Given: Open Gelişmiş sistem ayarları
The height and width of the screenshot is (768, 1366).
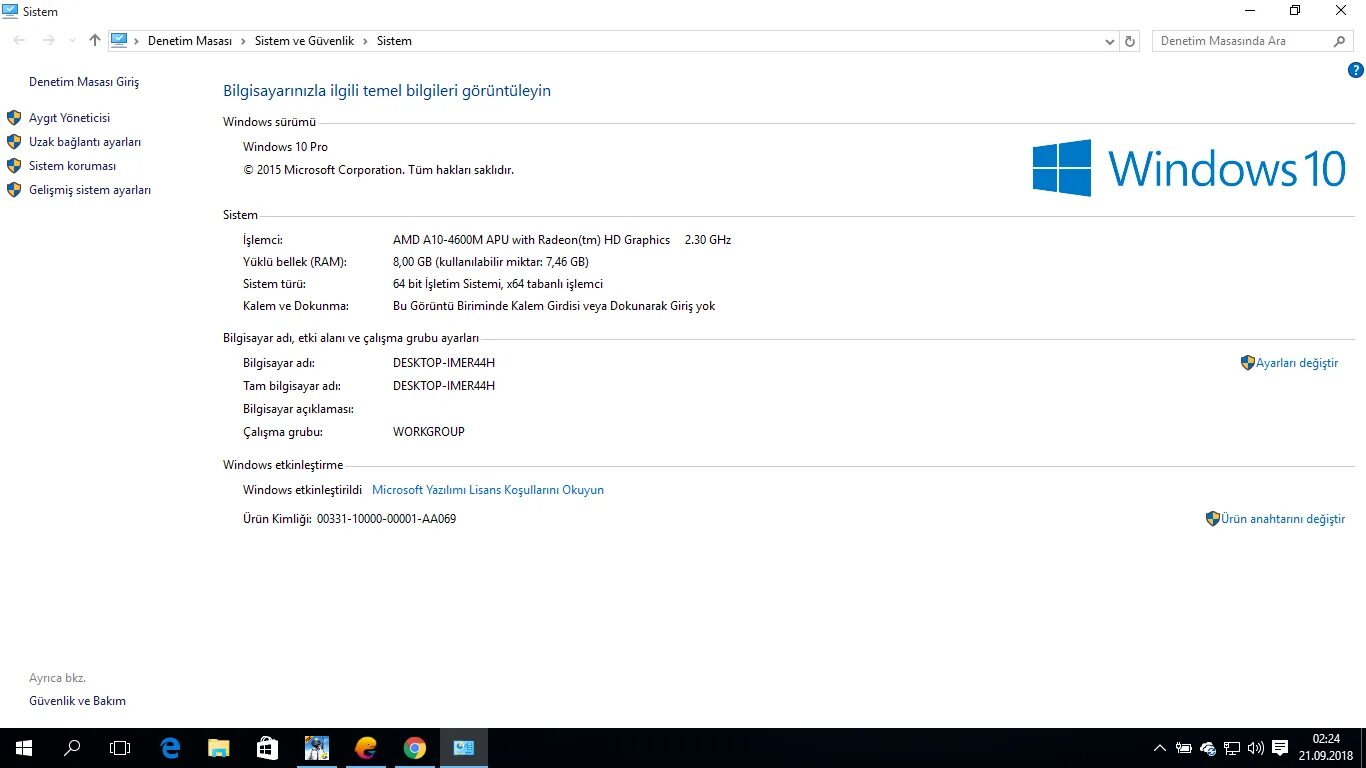Looking at the screenshot, I should pos(90,190).
